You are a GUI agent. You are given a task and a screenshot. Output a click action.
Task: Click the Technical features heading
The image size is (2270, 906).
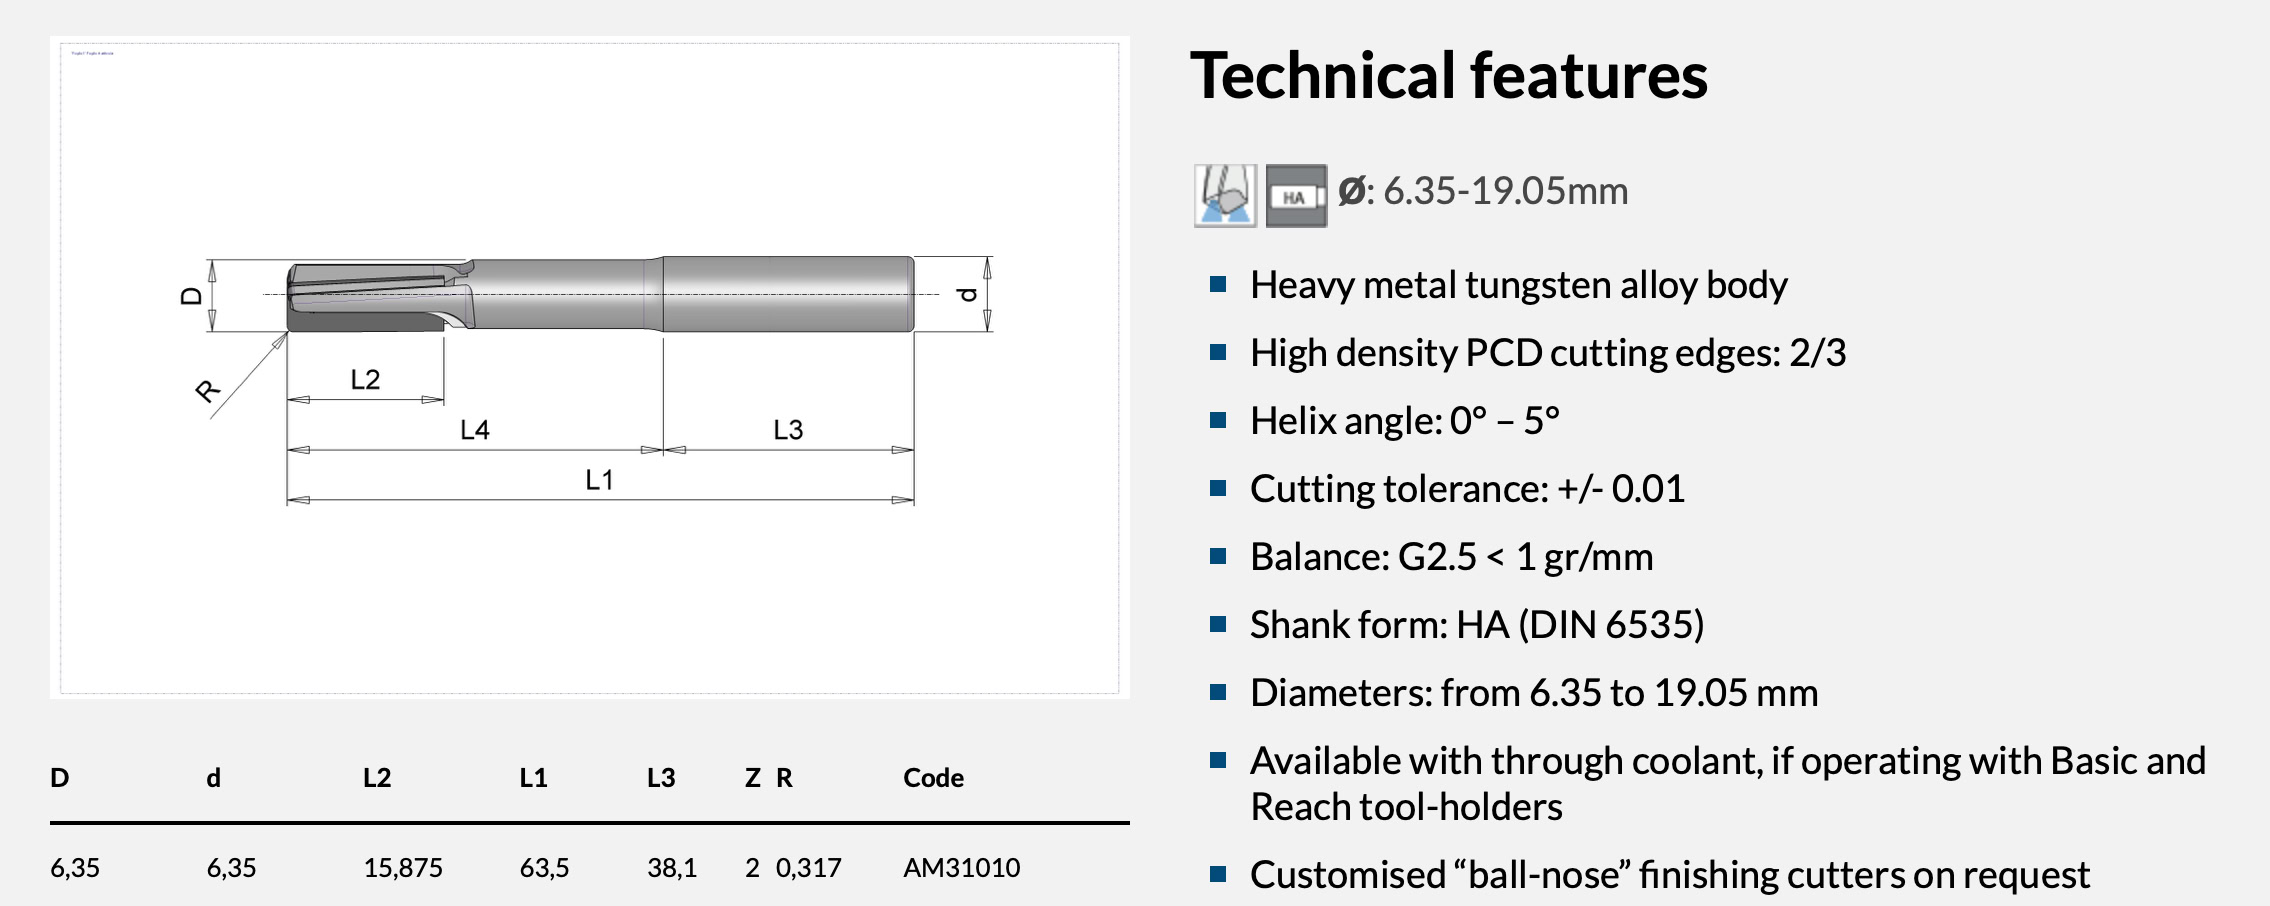coord(1448,76)
